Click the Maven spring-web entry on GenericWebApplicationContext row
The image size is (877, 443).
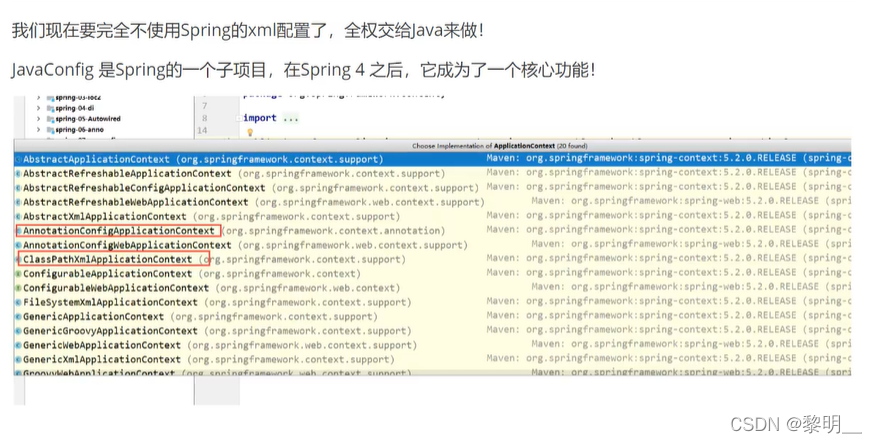click(x=691, y=344)
